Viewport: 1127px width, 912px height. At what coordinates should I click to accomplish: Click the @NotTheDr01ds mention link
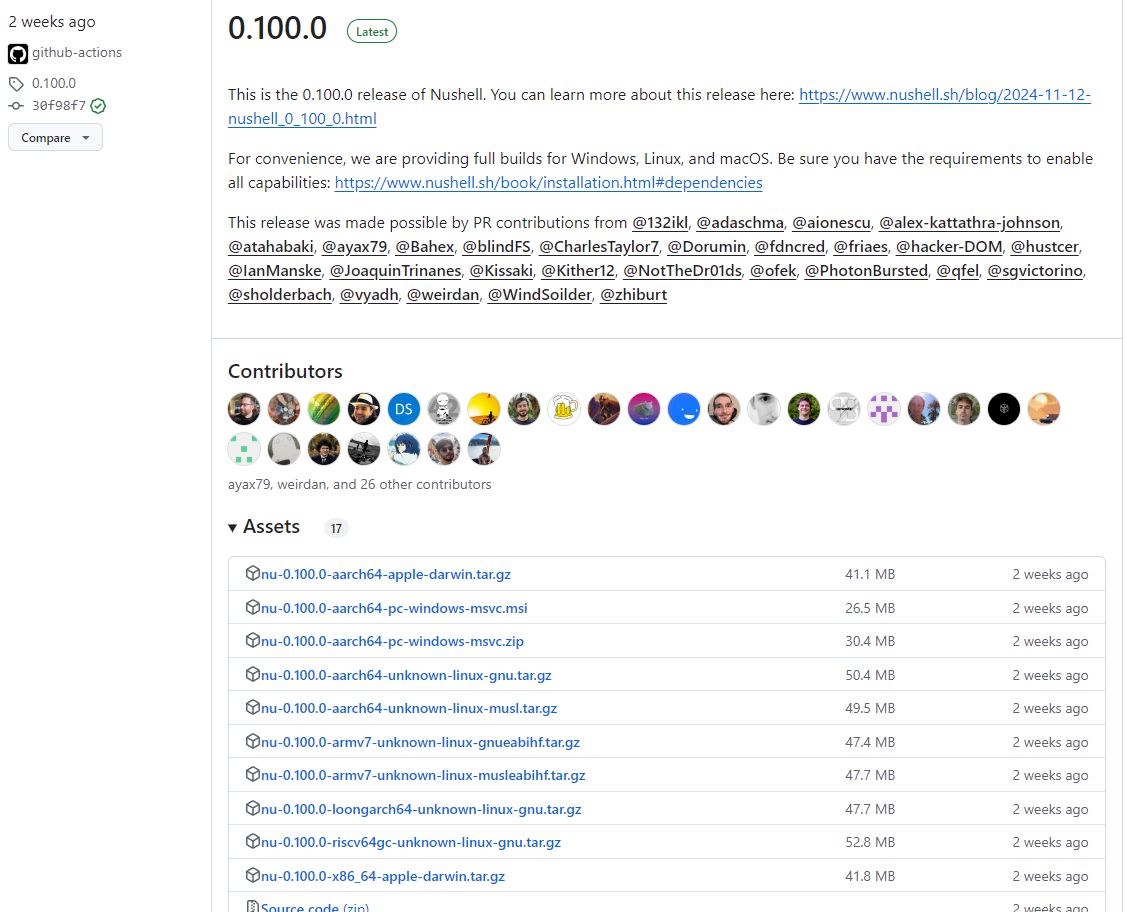pos(682,270)
